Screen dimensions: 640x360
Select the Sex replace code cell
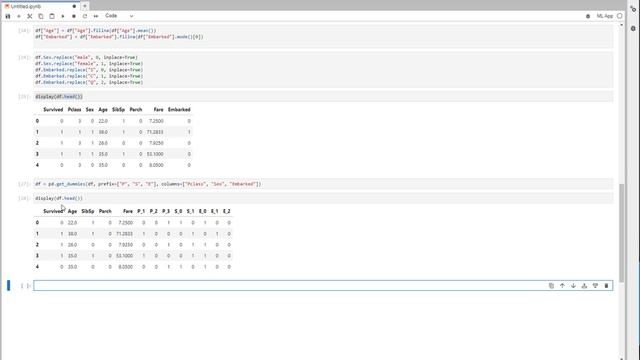(x=323, y=70)
